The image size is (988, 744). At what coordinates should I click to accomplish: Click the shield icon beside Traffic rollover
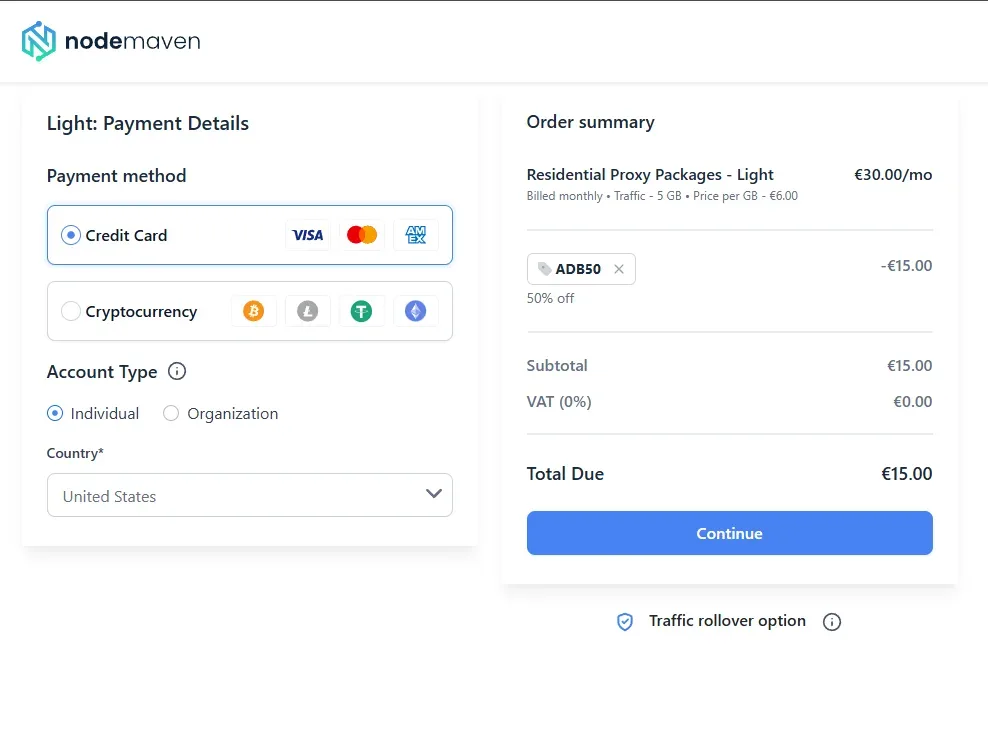(625, 622)
